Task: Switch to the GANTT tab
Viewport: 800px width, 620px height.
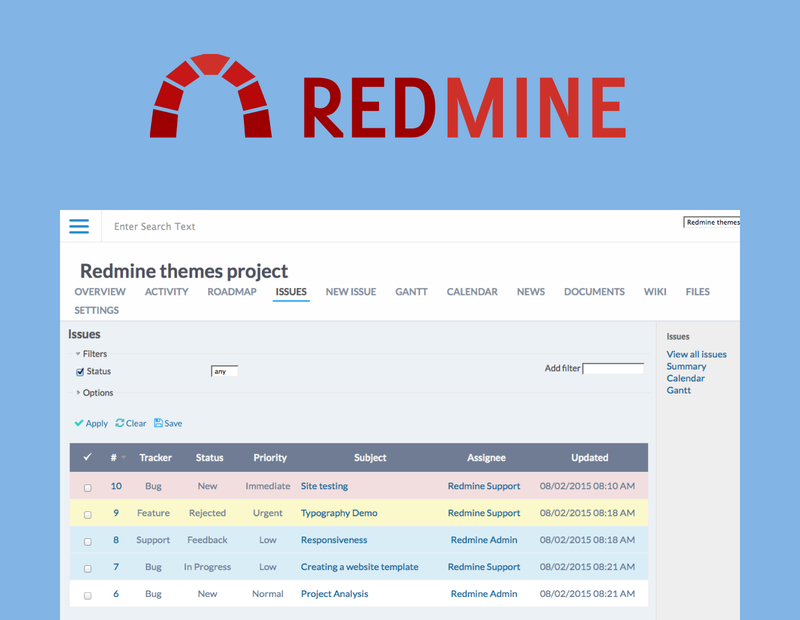Action: click(411, 291)
